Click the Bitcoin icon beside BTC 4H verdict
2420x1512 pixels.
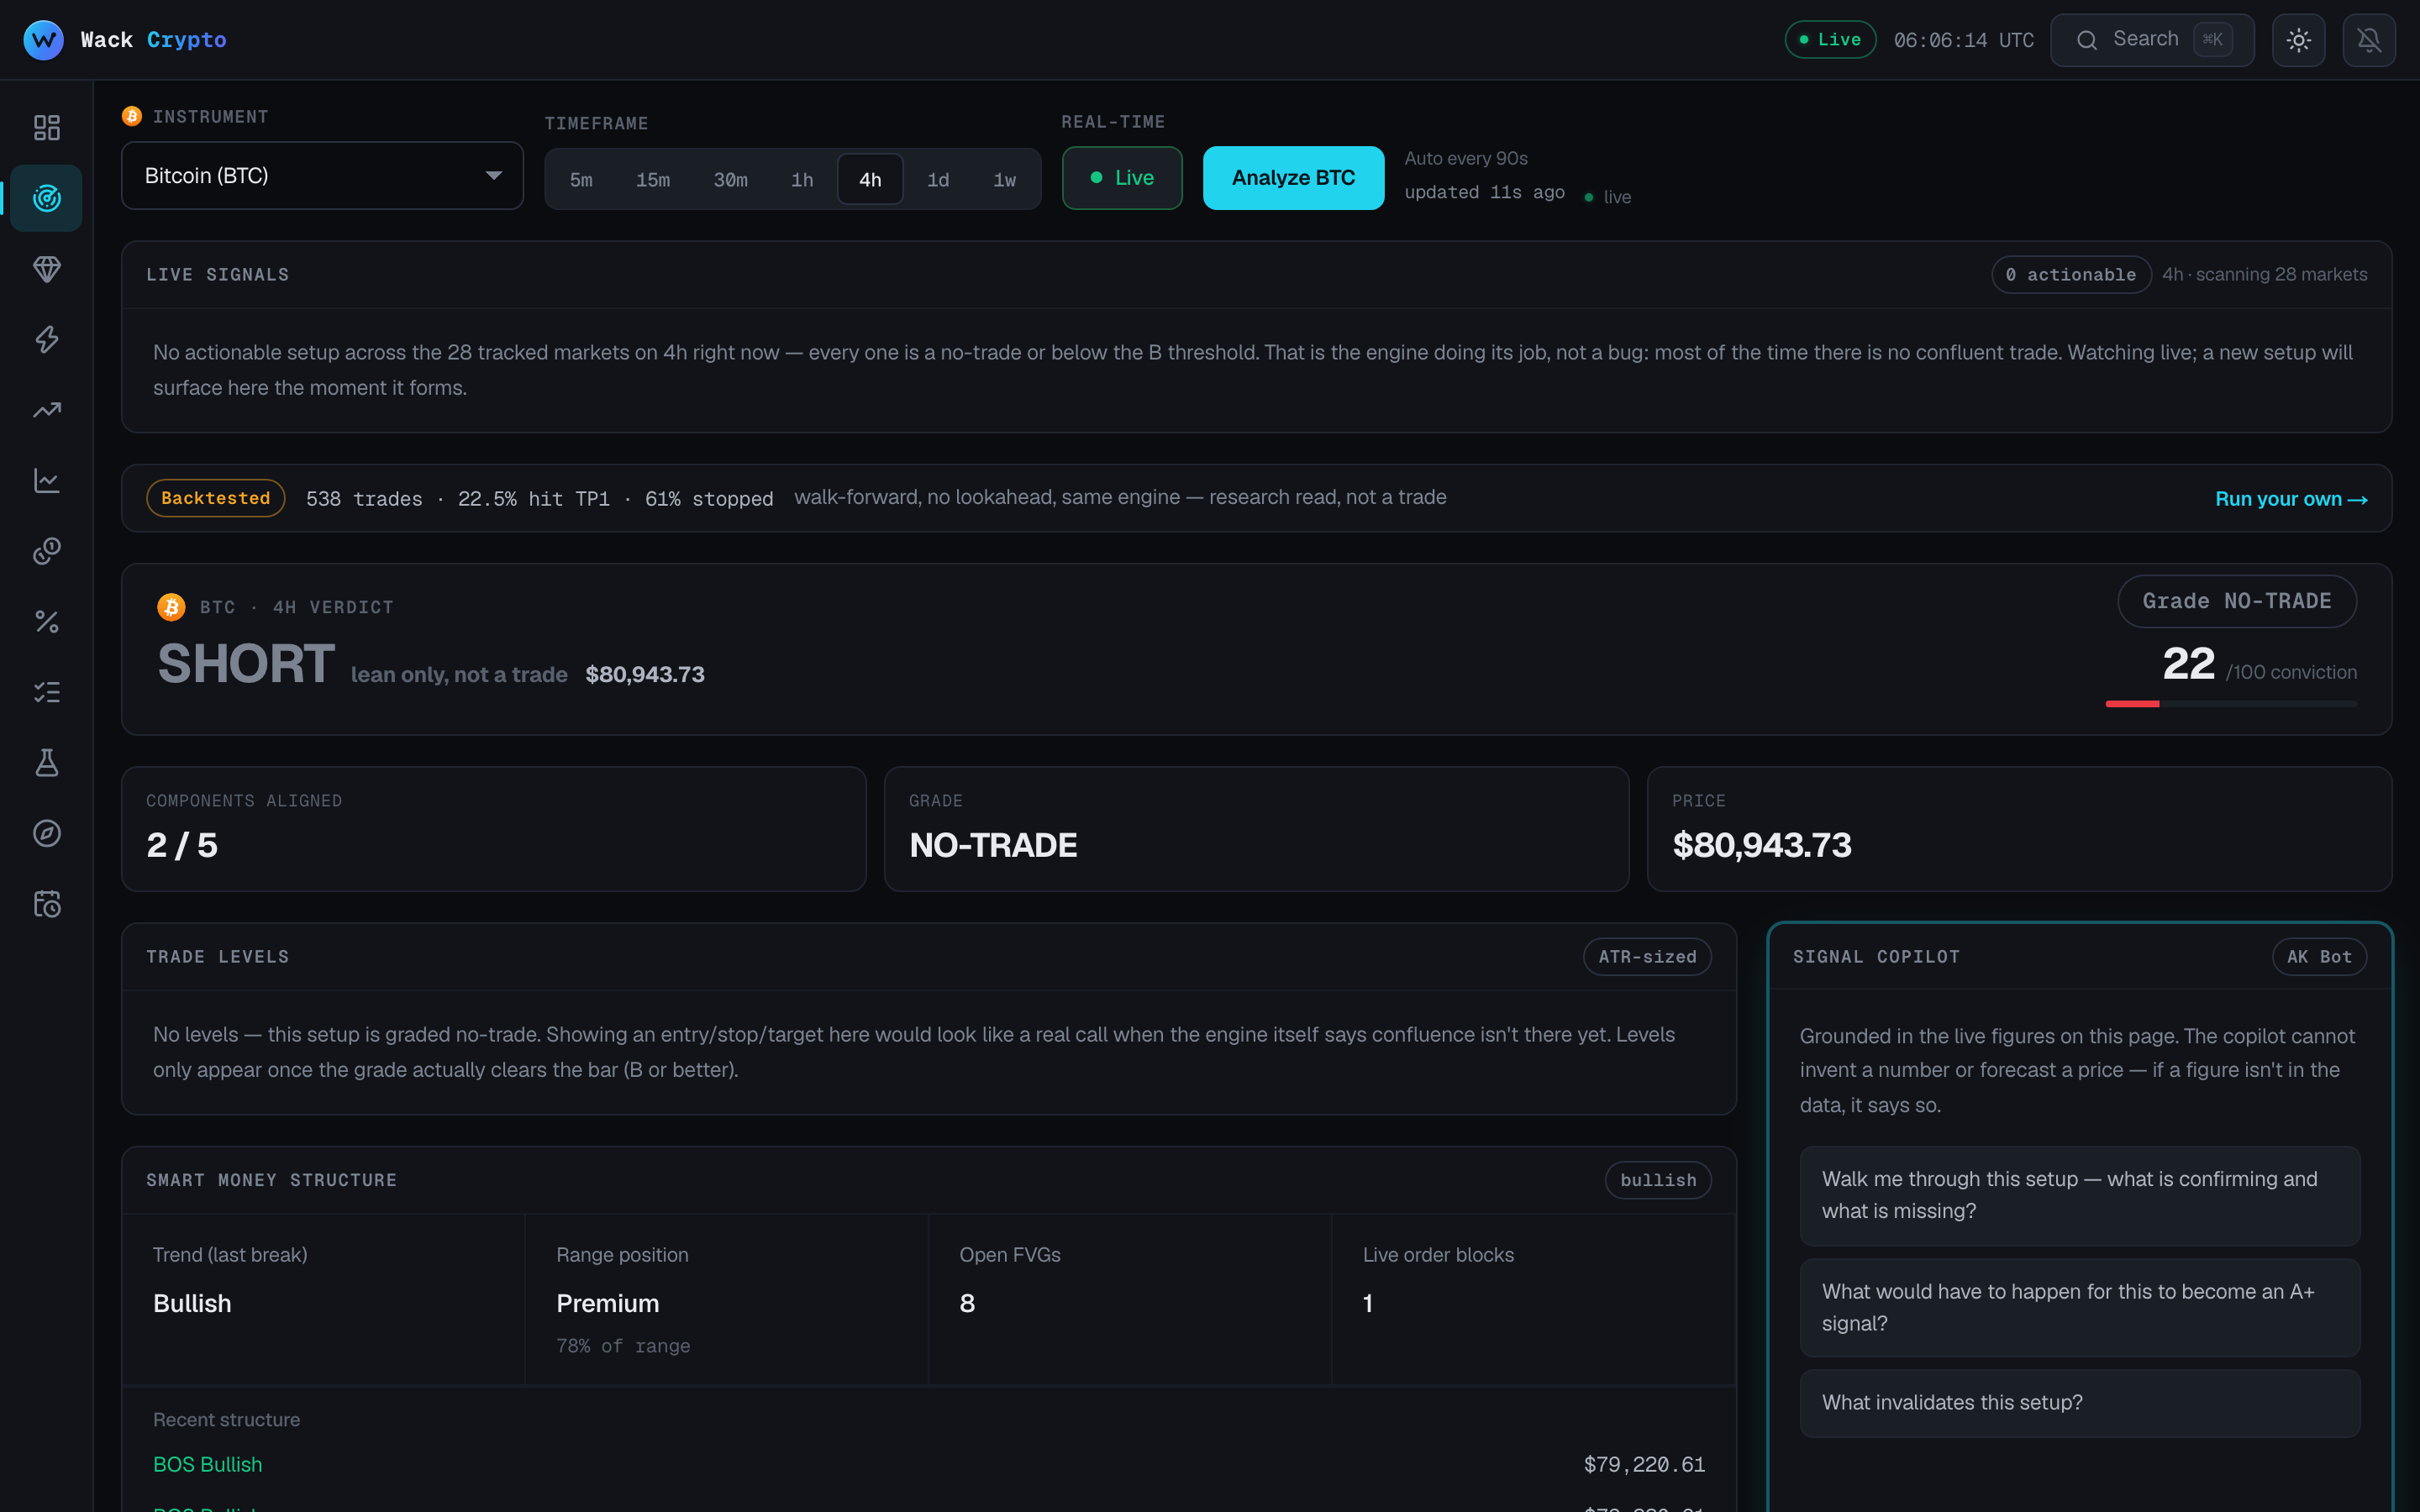coord(171,607)
